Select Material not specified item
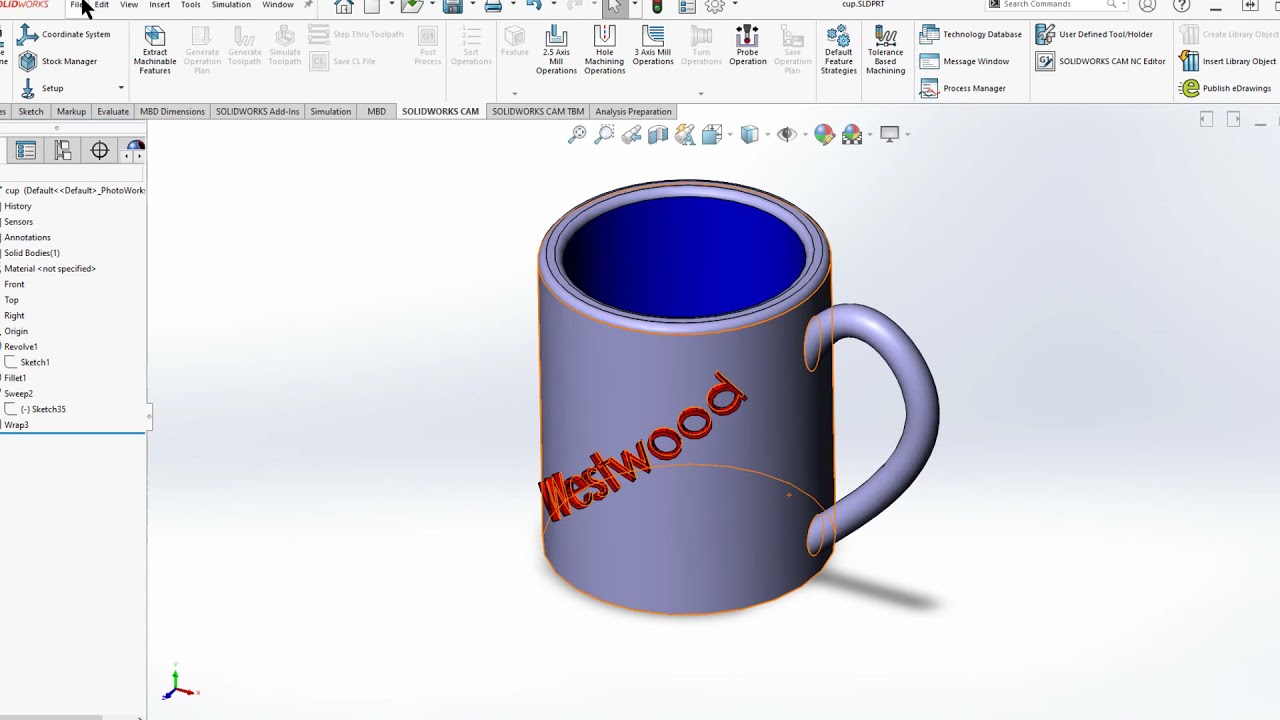The width and height of the screenshot is (1280, 720). (50, 269)
